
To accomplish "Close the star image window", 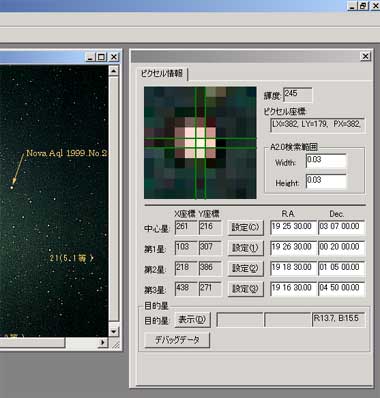I will [114, 57].
